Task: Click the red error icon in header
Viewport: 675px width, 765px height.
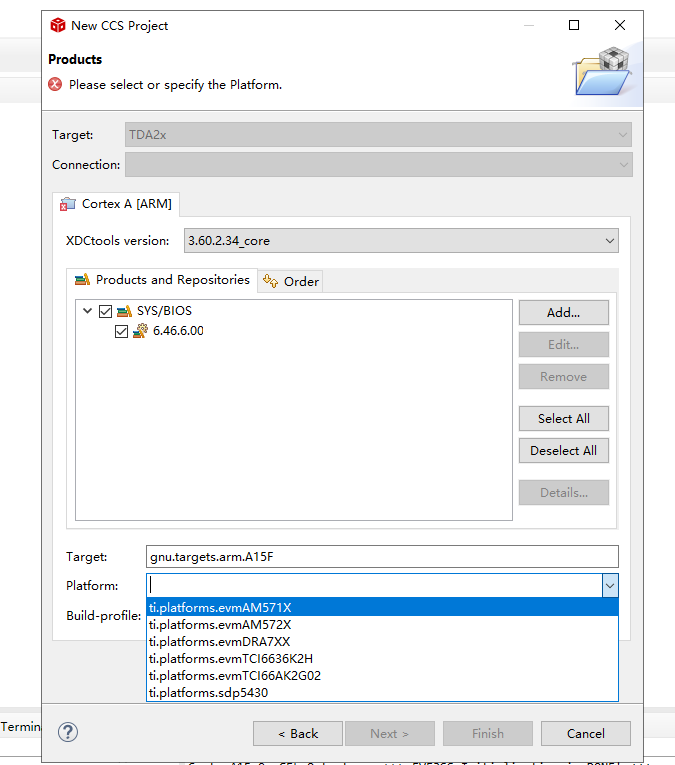Action: [55, 84]
